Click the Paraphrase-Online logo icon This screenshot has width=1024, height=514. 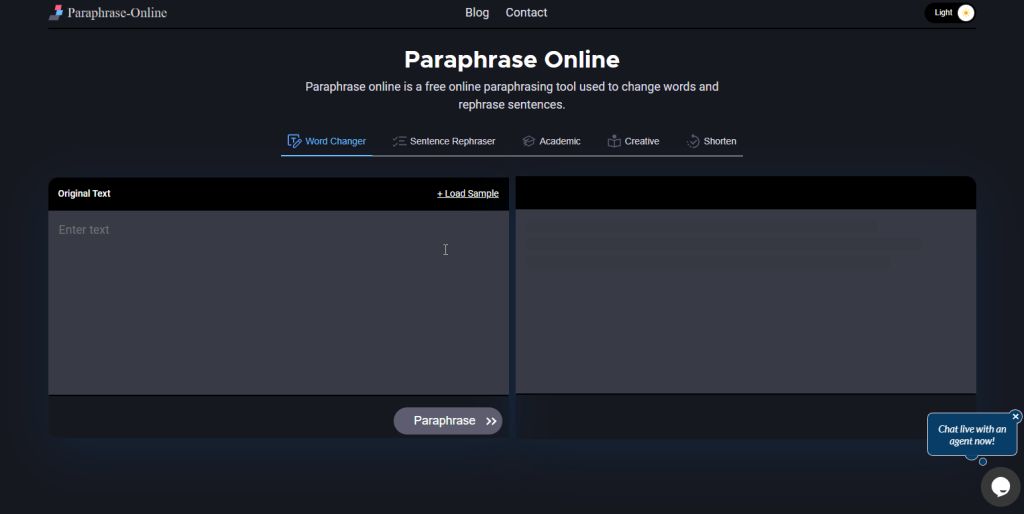[x=56, y=13]
